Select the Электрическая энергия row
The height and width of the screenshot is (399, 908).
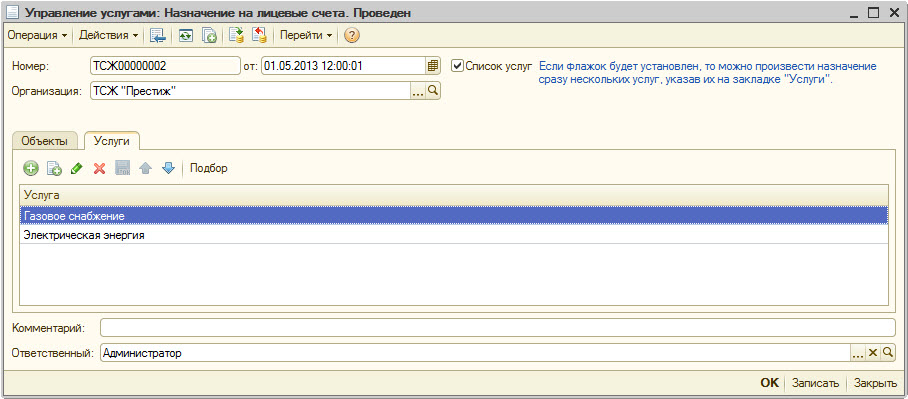[x=454, y=236]
